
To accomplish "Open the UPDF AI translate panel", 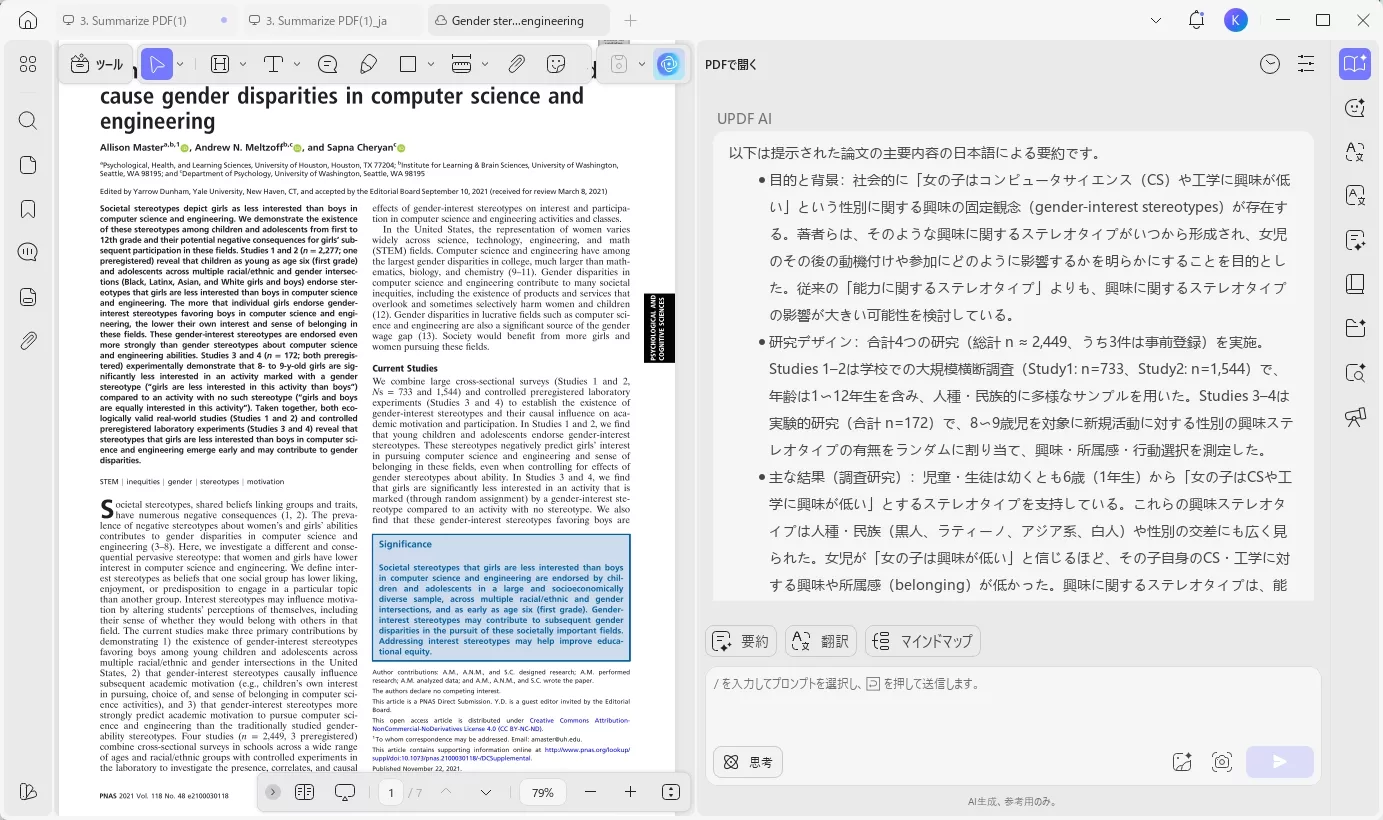I will tap(1355, 152).
